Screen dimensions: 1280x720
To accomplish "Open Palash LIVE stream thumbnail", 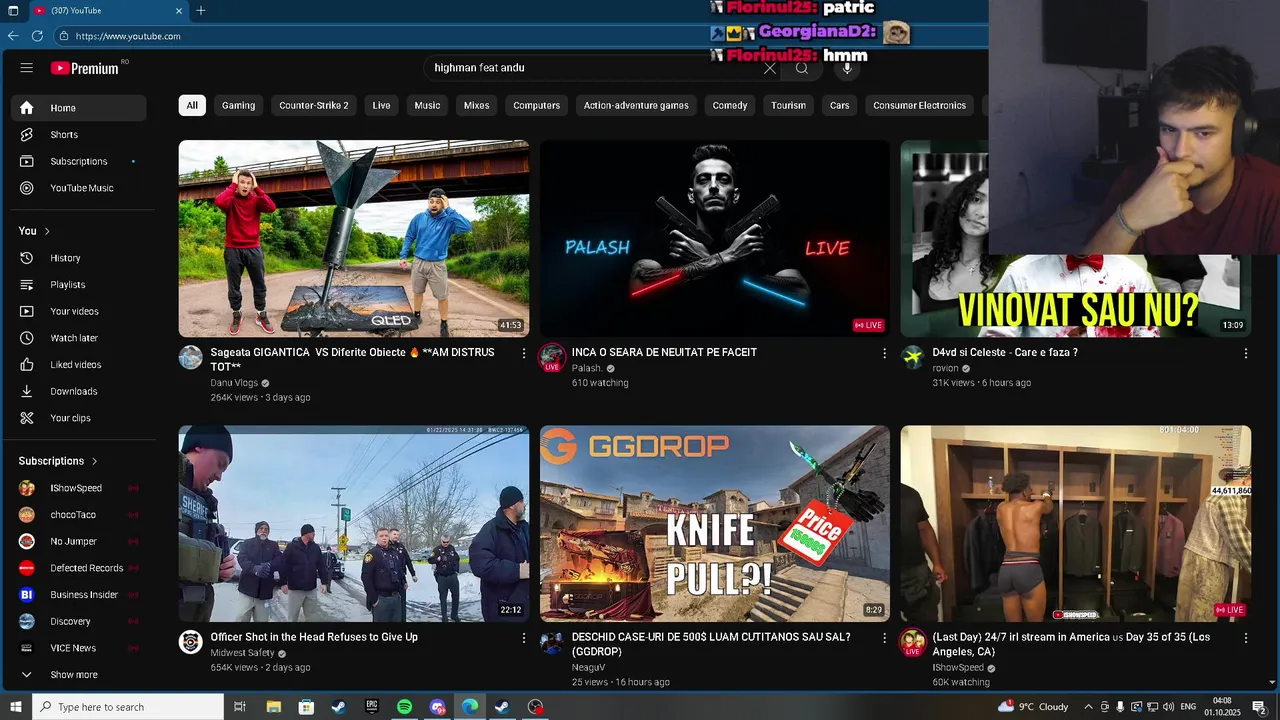I will click(x=715, y=238).
